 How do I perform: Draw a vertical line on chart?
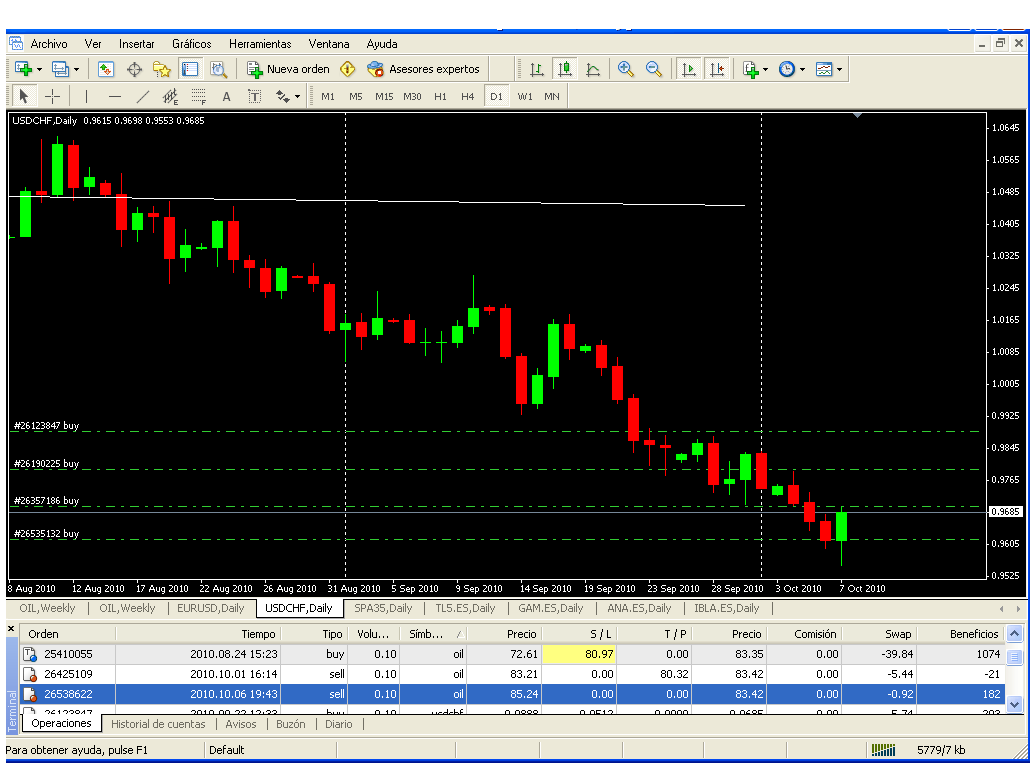[86, 97]
